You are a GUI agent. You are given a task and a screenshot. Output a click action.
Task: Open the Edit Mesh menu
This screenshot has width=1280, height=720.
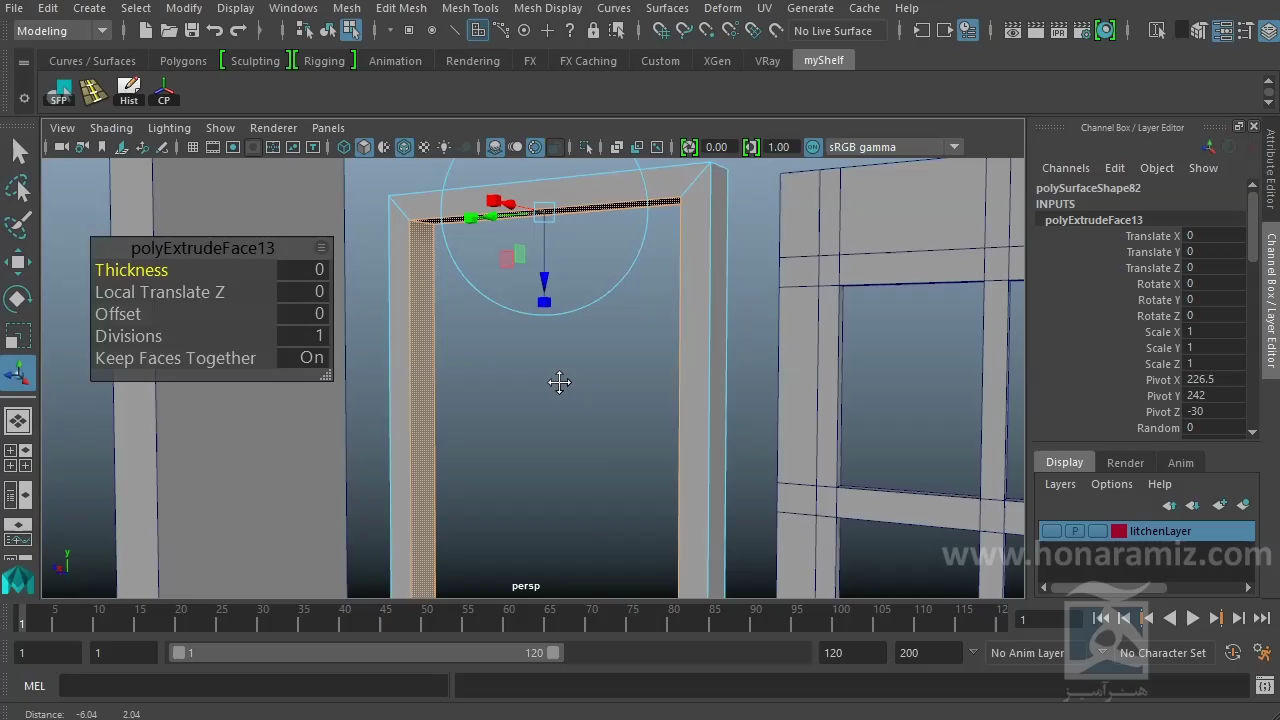coord(401,8)
